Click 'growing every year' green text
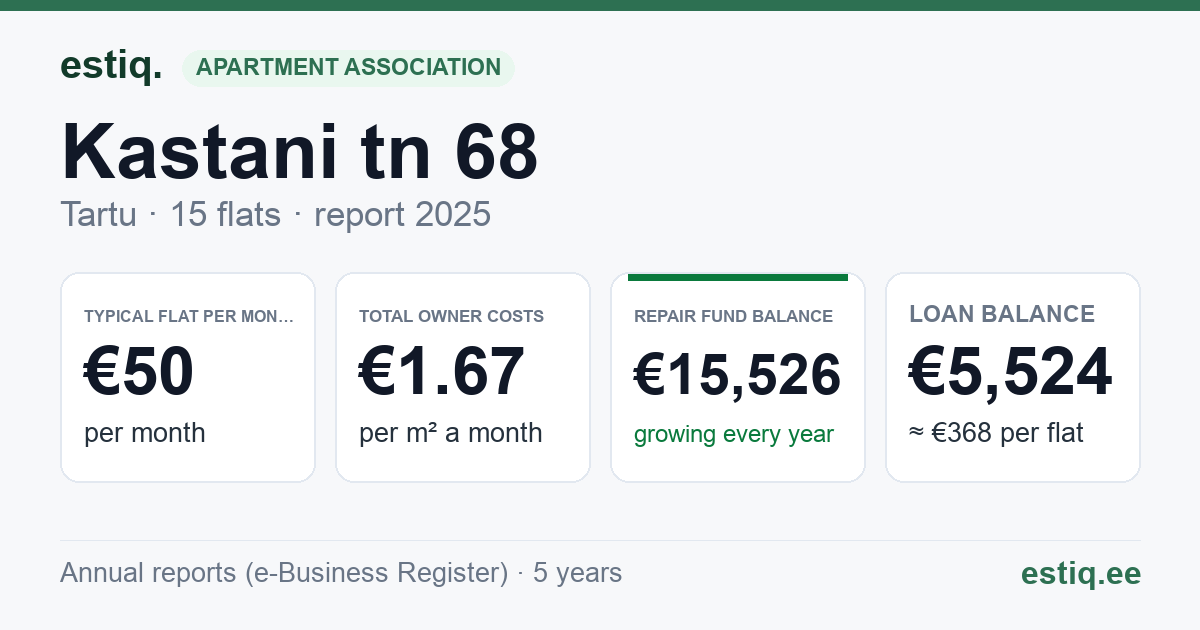The height and width of the screenshot is (630, 1200). point(734,435)
